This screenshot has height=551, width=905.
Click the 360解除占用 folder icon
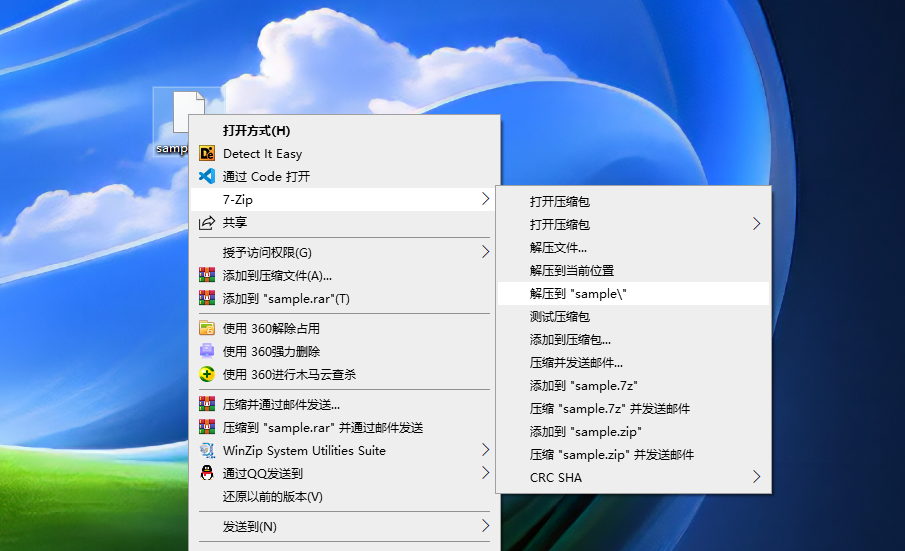pyautogui.click(x=207, y=328)
